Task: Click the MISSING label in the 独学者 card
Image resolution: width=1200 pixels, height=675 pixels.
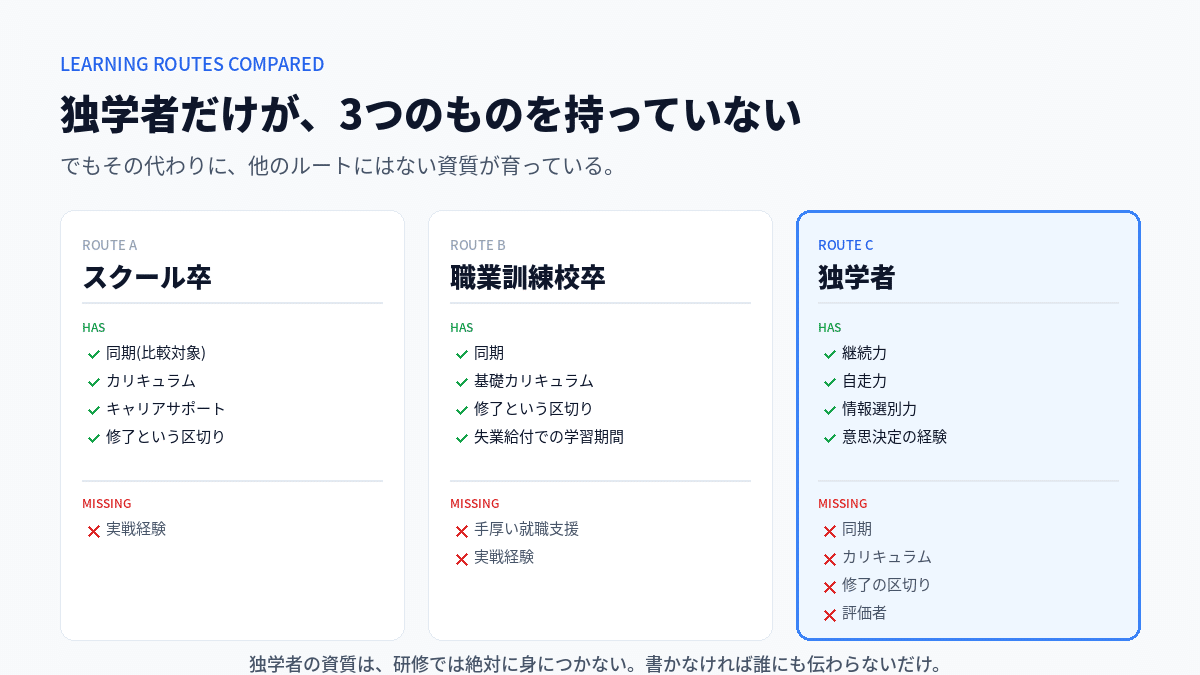Action: point(842,503)
